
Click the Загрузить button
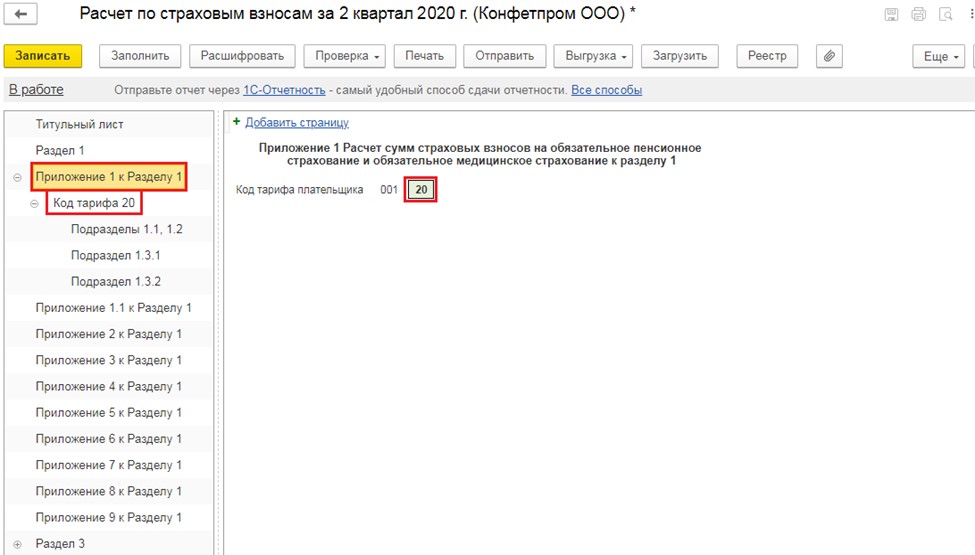680,56
